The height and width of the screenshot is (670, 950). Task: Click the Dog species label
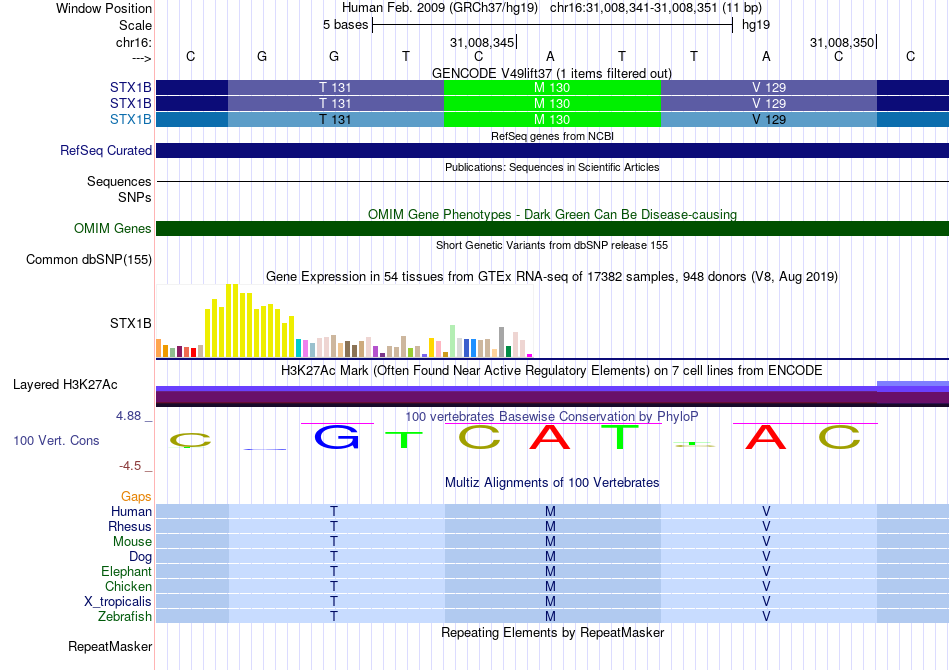pos(140,556)
